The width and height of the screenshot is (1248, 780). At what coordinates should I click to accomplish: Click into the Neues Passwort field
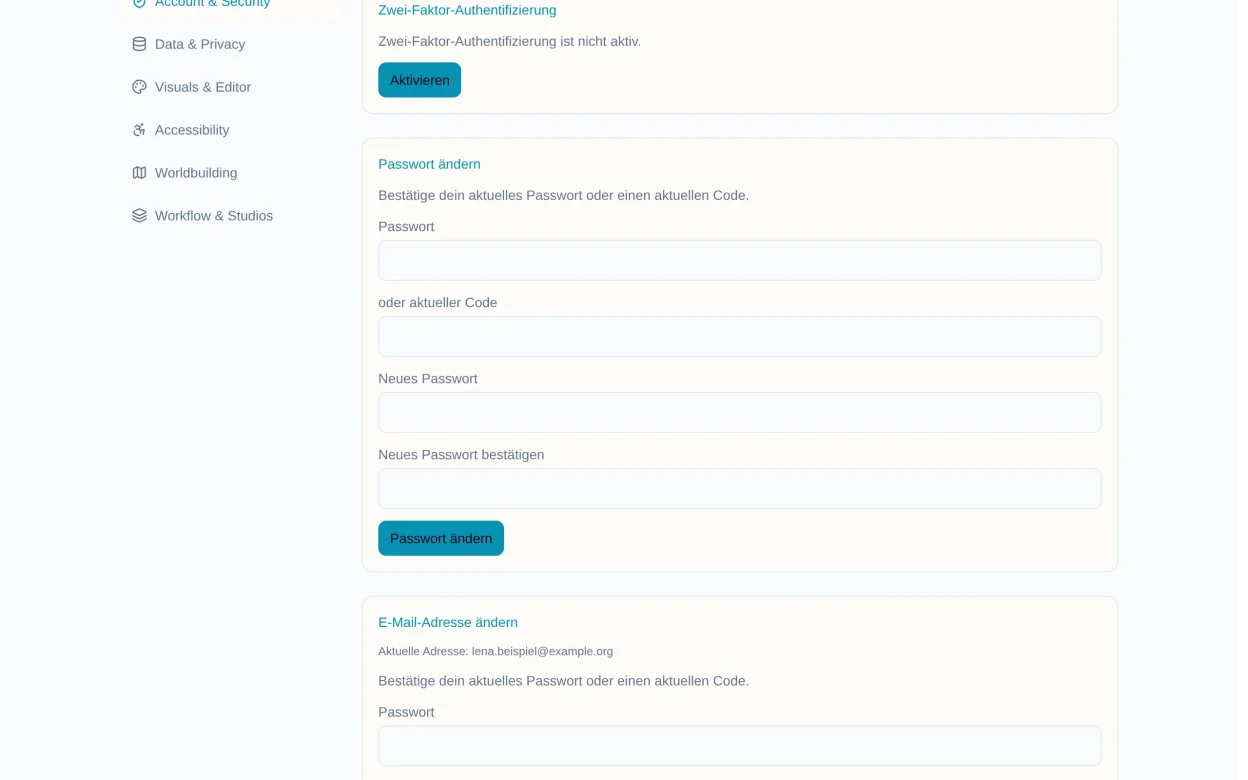740,412
